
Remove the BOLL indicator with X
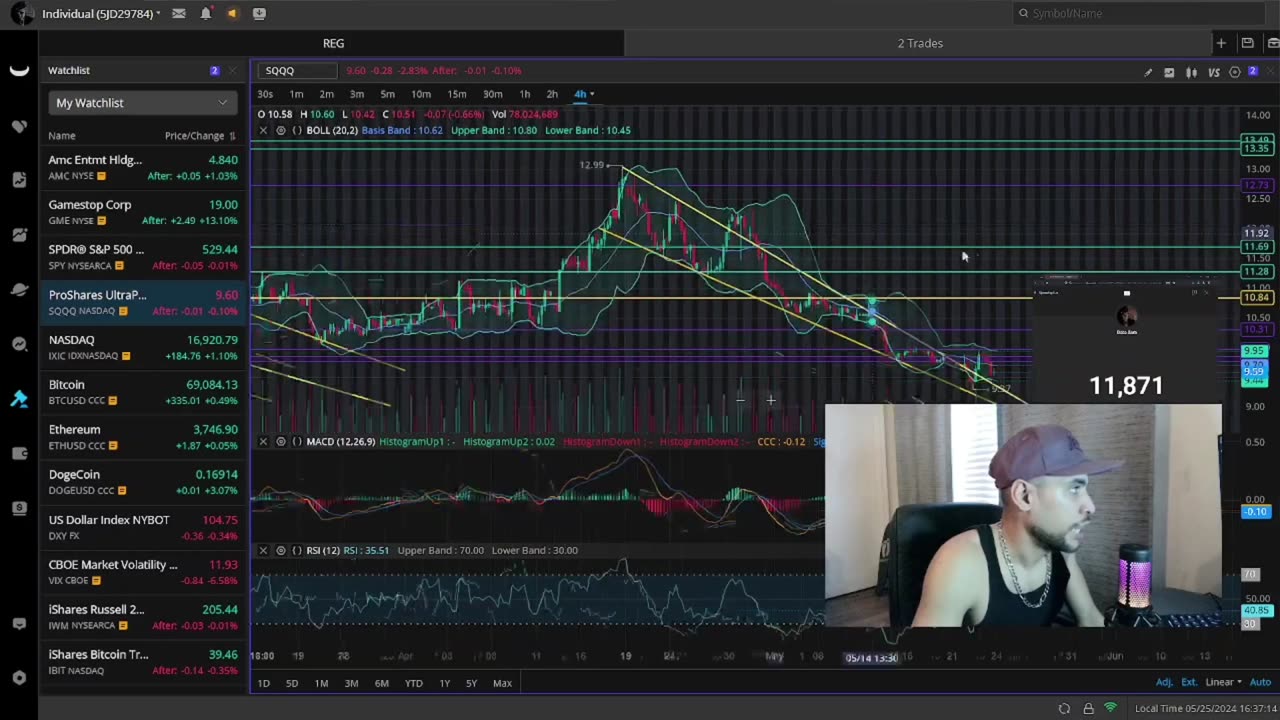pos(263,130)
